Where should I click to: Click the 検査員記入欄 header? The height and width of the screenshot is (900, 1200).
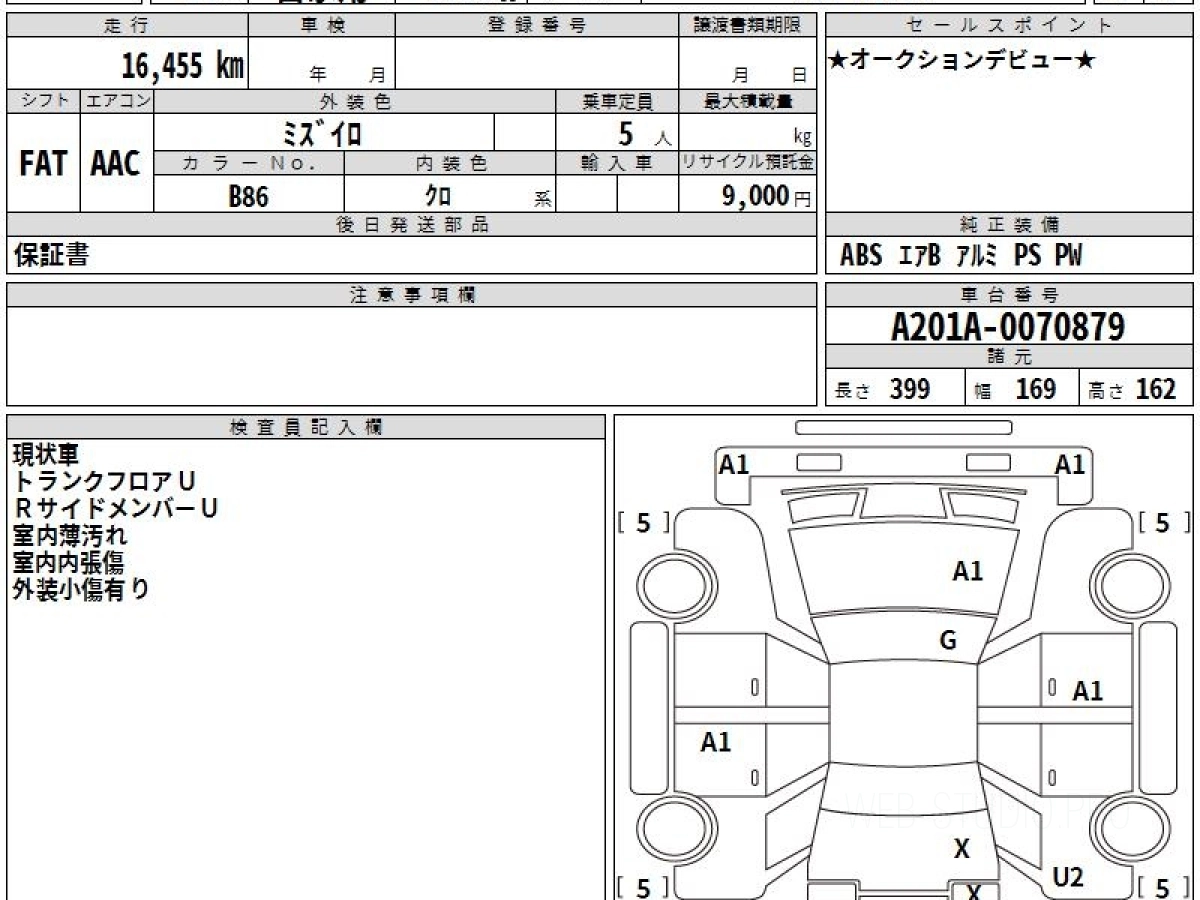(306, 426)
